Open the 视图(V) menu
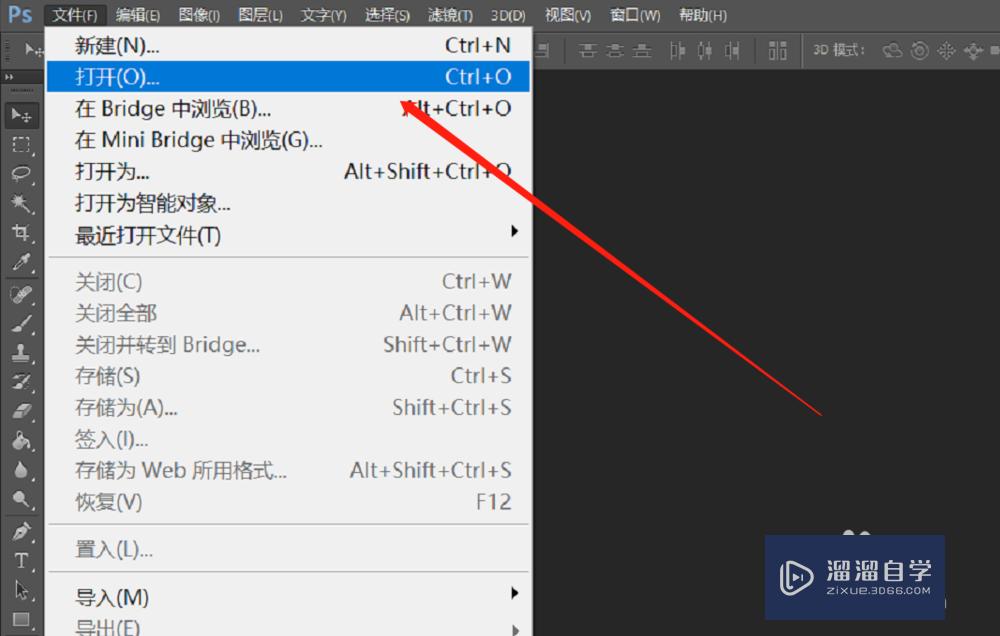Viewport: 1000px width, 636px height. click(568, 15)
